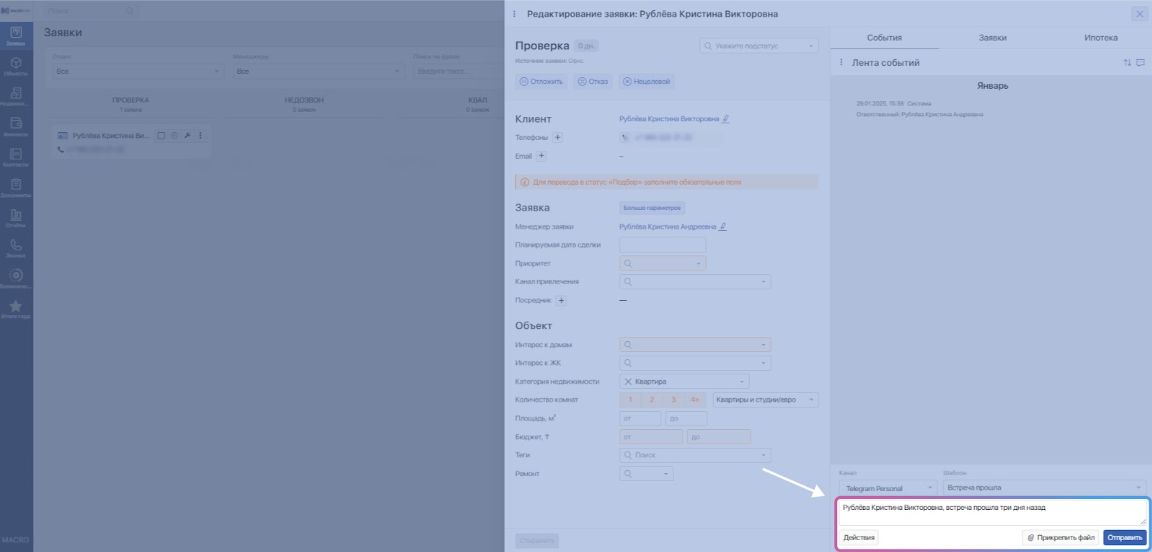Switch to the Заявки tab in right panel
Image resolution: width=1152 pixels, height=552 pixels.
(x=992, y=38)
